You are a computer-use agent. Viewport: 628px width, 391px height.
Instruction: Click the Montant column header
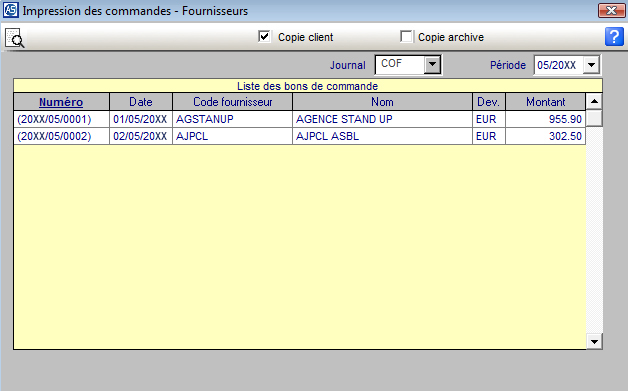(545, 102)
